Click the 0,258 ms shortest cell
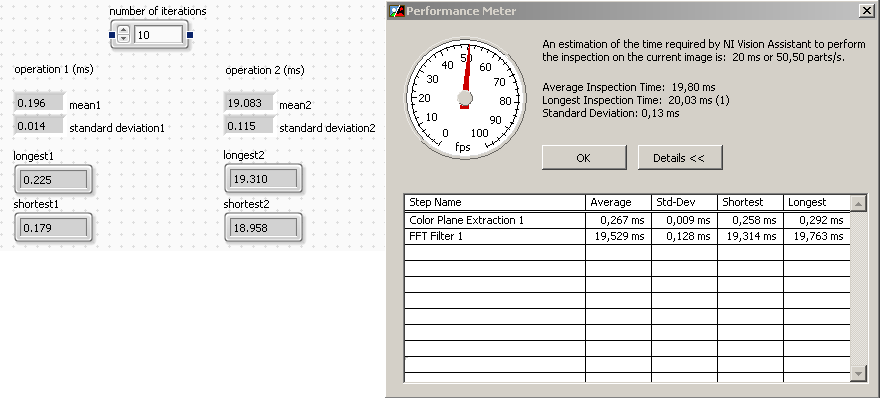This screenshot has width=880, height=398. click(x=750, y=221)
